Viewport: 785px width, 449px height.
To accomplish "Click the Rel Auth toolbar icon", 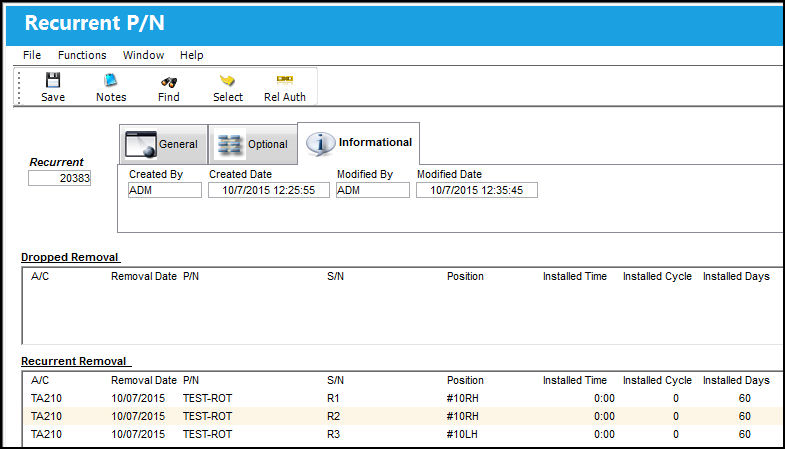I will click(284, 79).
